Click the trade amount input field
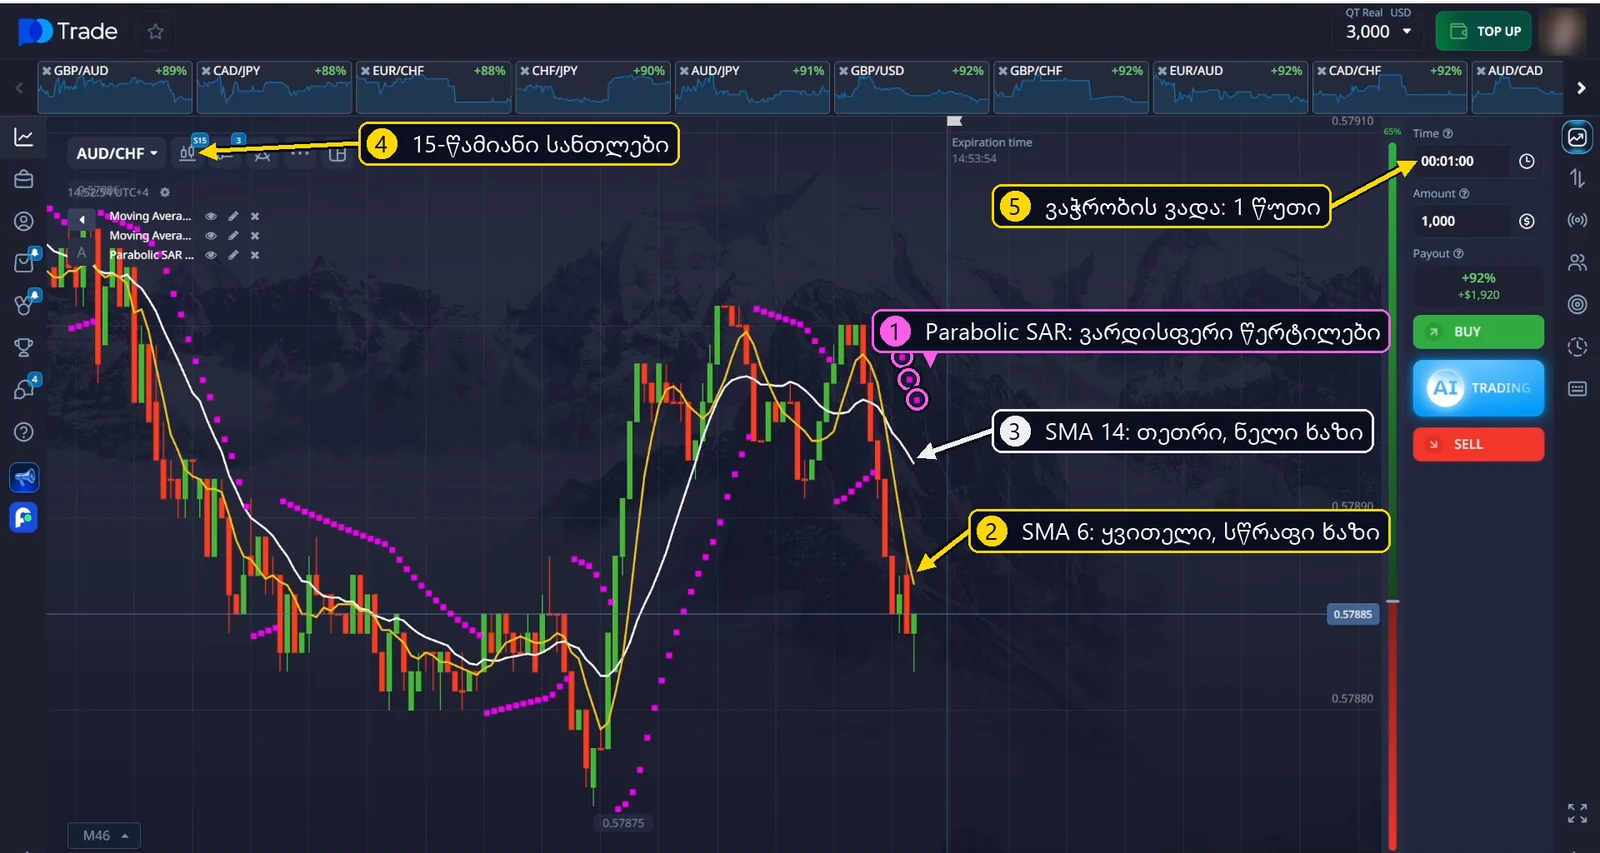 click(1464, 221)
